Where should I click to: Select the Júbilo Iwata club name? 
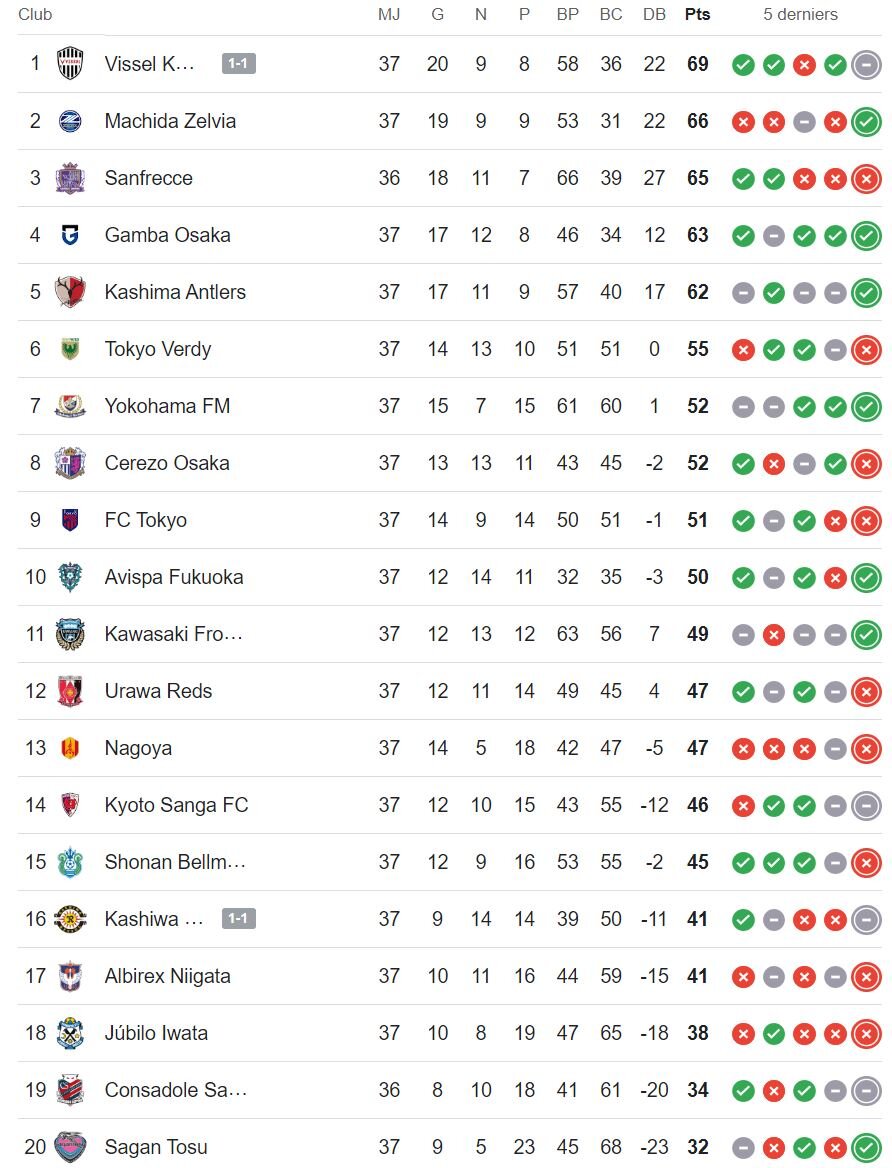point(156,1033)
